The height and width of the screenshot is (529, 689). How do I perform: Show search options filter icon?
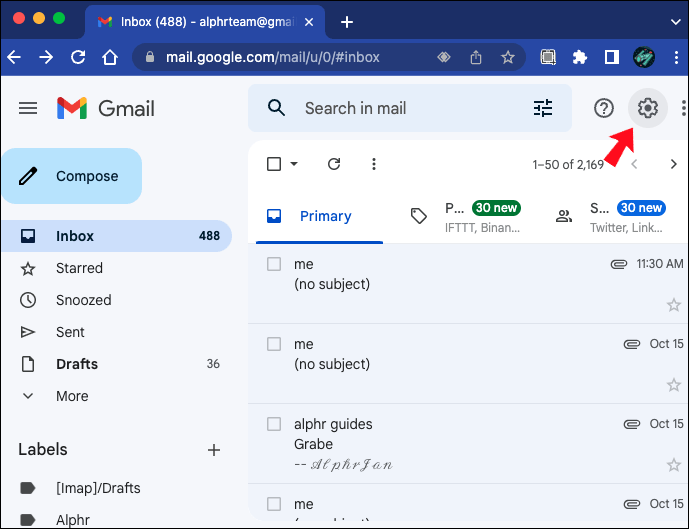[543, 108]
